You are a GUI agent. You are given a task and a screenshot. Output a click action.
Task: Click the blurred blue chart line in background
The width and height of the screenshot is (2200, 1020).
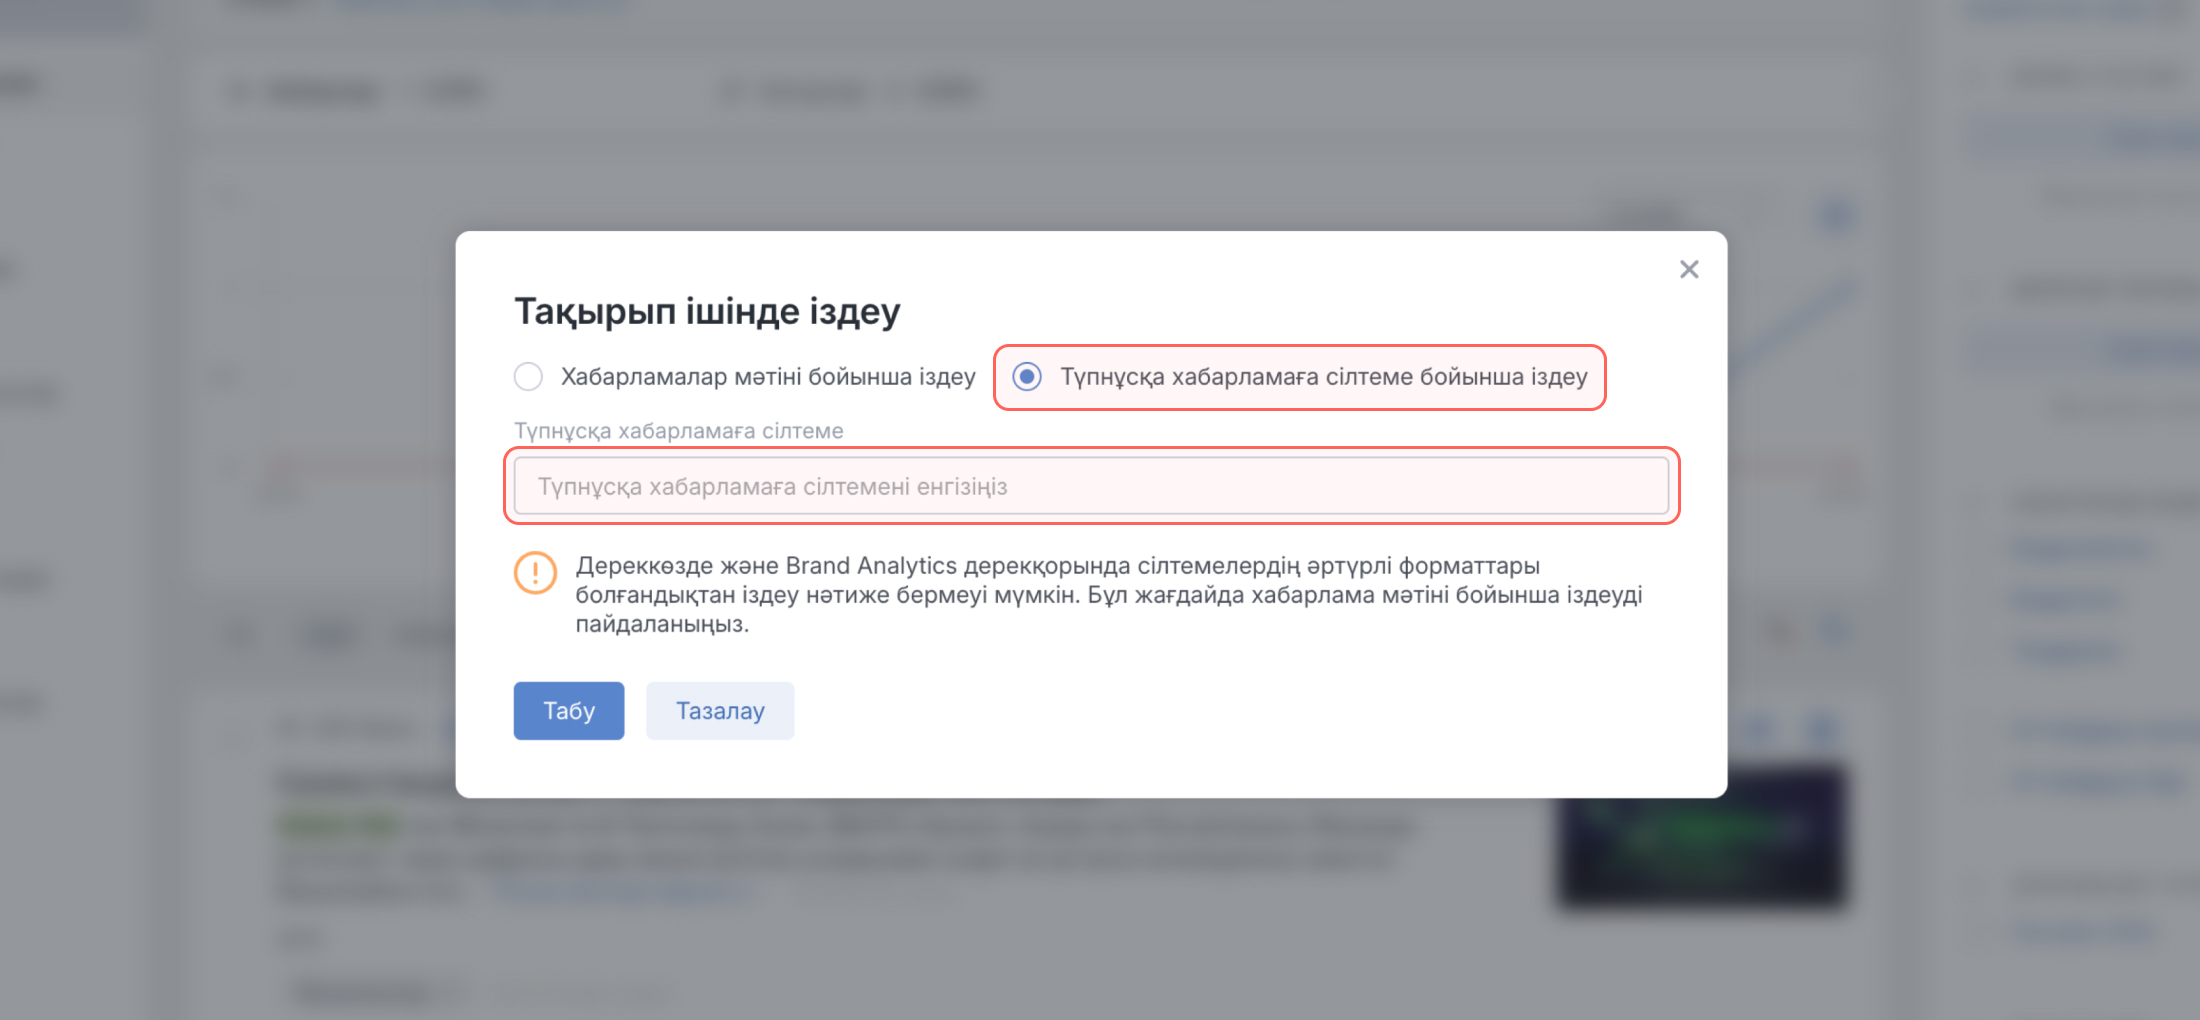point(1800,322)
